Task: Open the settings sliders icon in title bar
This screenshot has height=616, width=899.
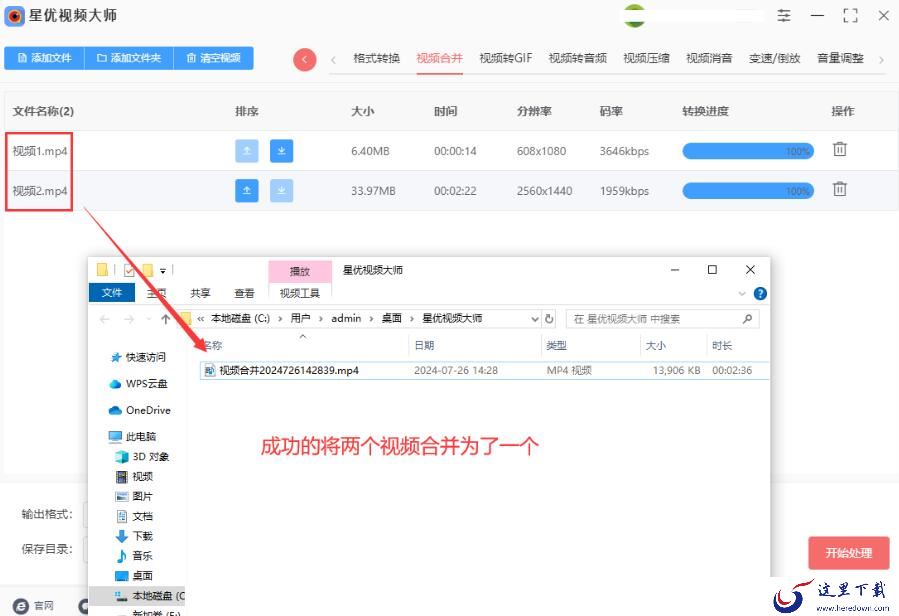Action: click(x=784, y=15)
